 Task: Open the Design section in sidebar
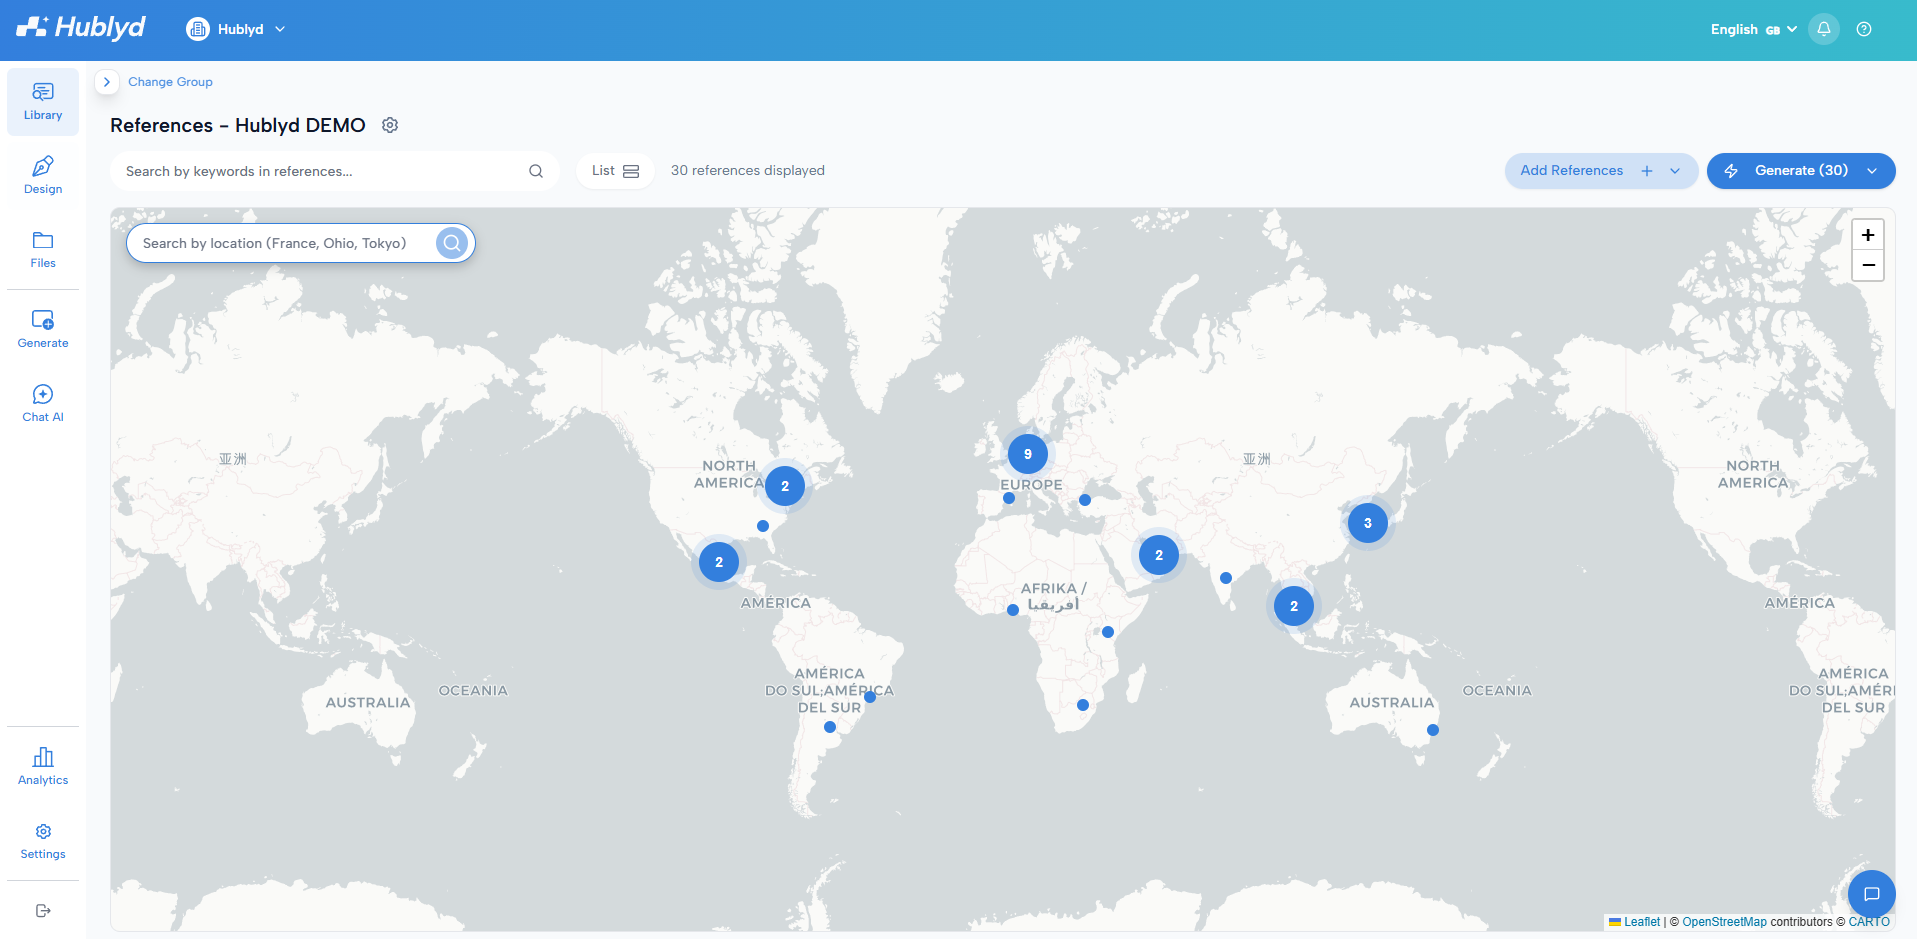point(43,176)
